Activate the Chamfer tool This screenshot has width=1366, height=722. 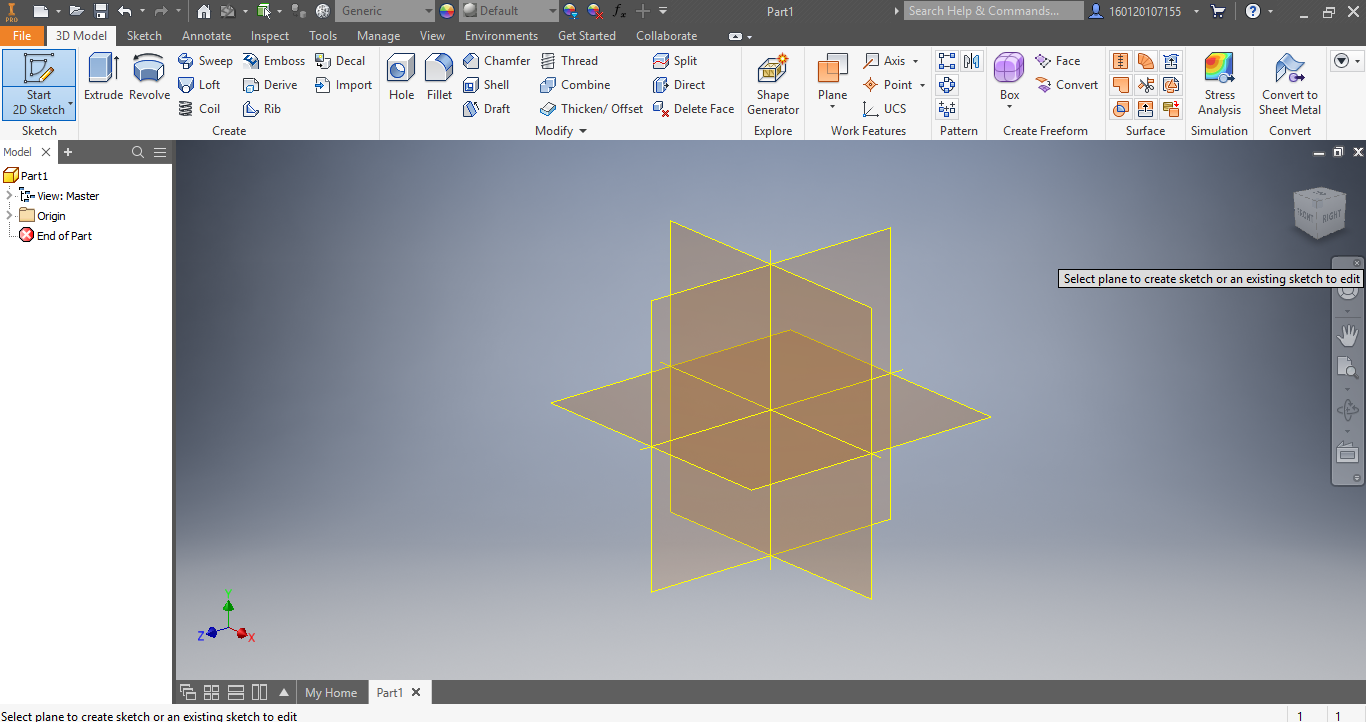[497, 61]
